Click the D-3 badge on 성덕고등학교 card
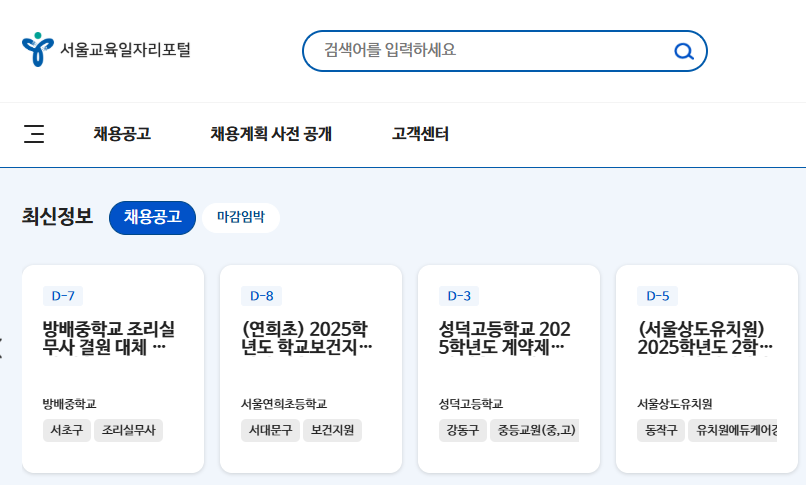The height and width of the screenshot is (485, 806). [459, 296]
